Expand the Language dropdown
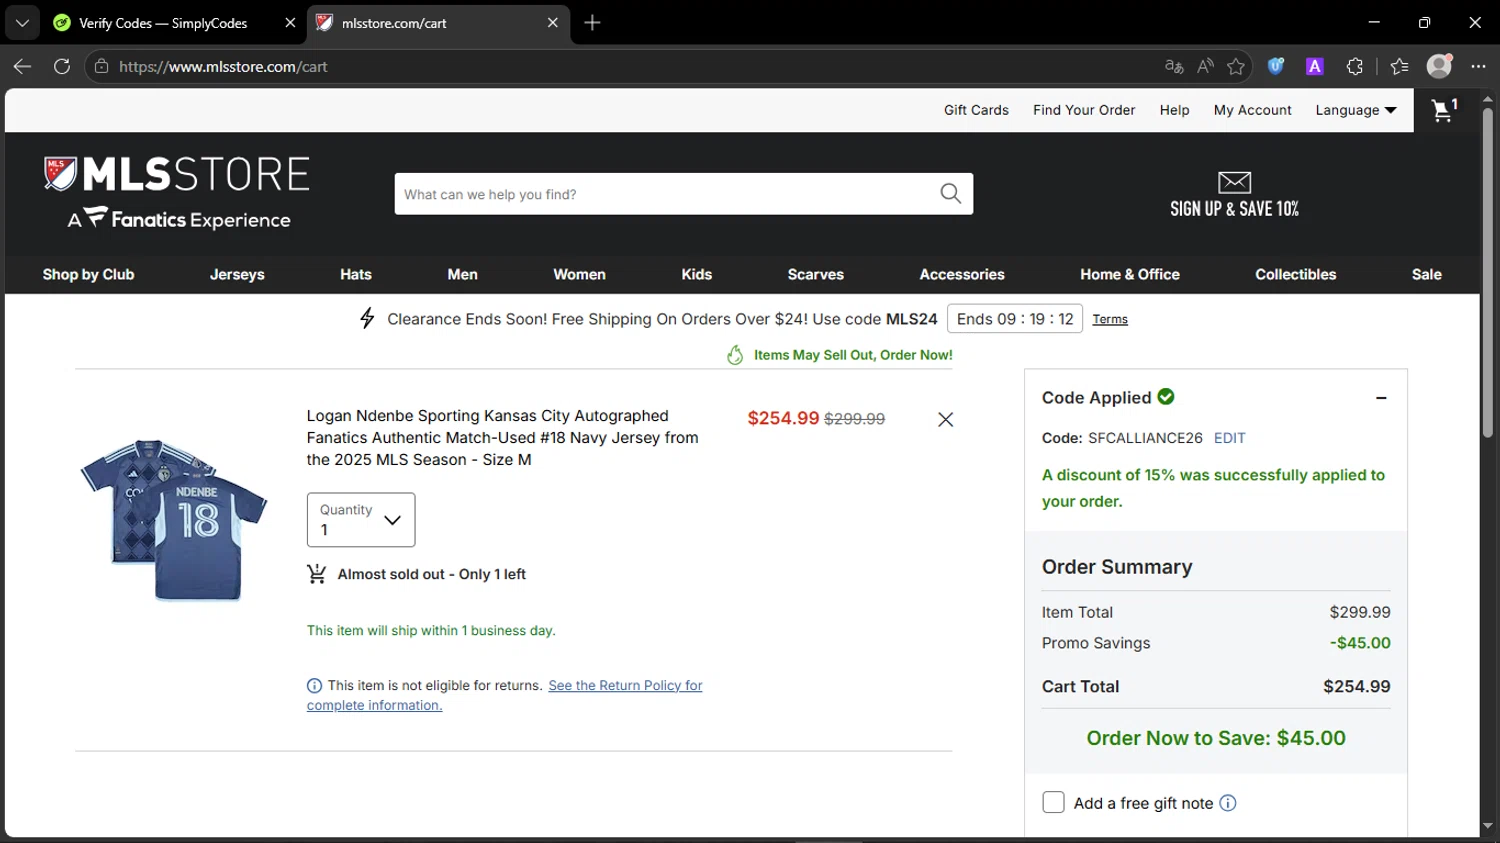This screenshot has height=843, width=1500. (x=1356, y=110)
